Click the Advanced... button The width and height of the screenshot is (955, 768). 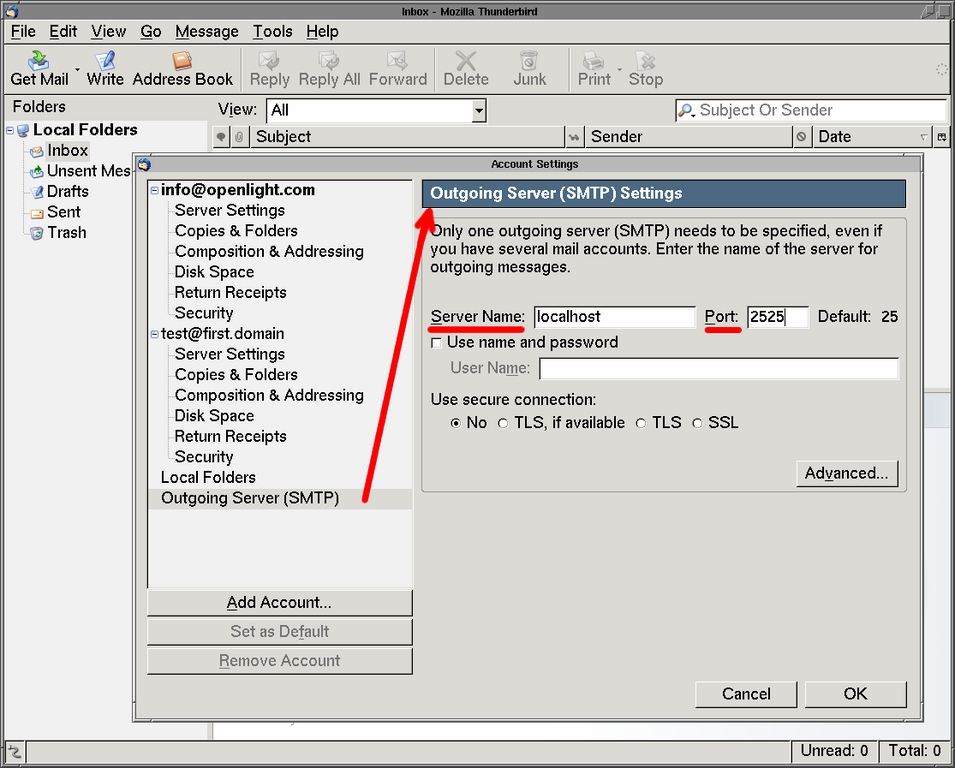pyautogui.click(x=846, y=473)
